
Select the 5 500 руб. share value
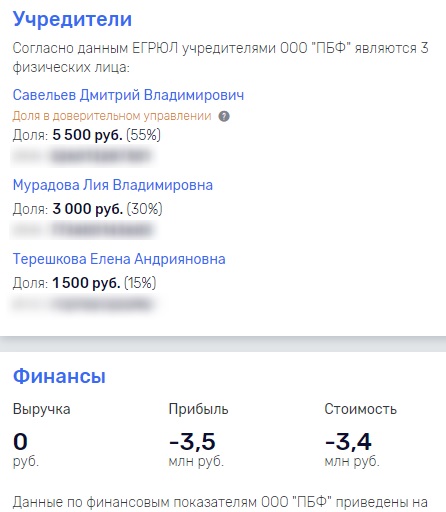pos(87,135)
